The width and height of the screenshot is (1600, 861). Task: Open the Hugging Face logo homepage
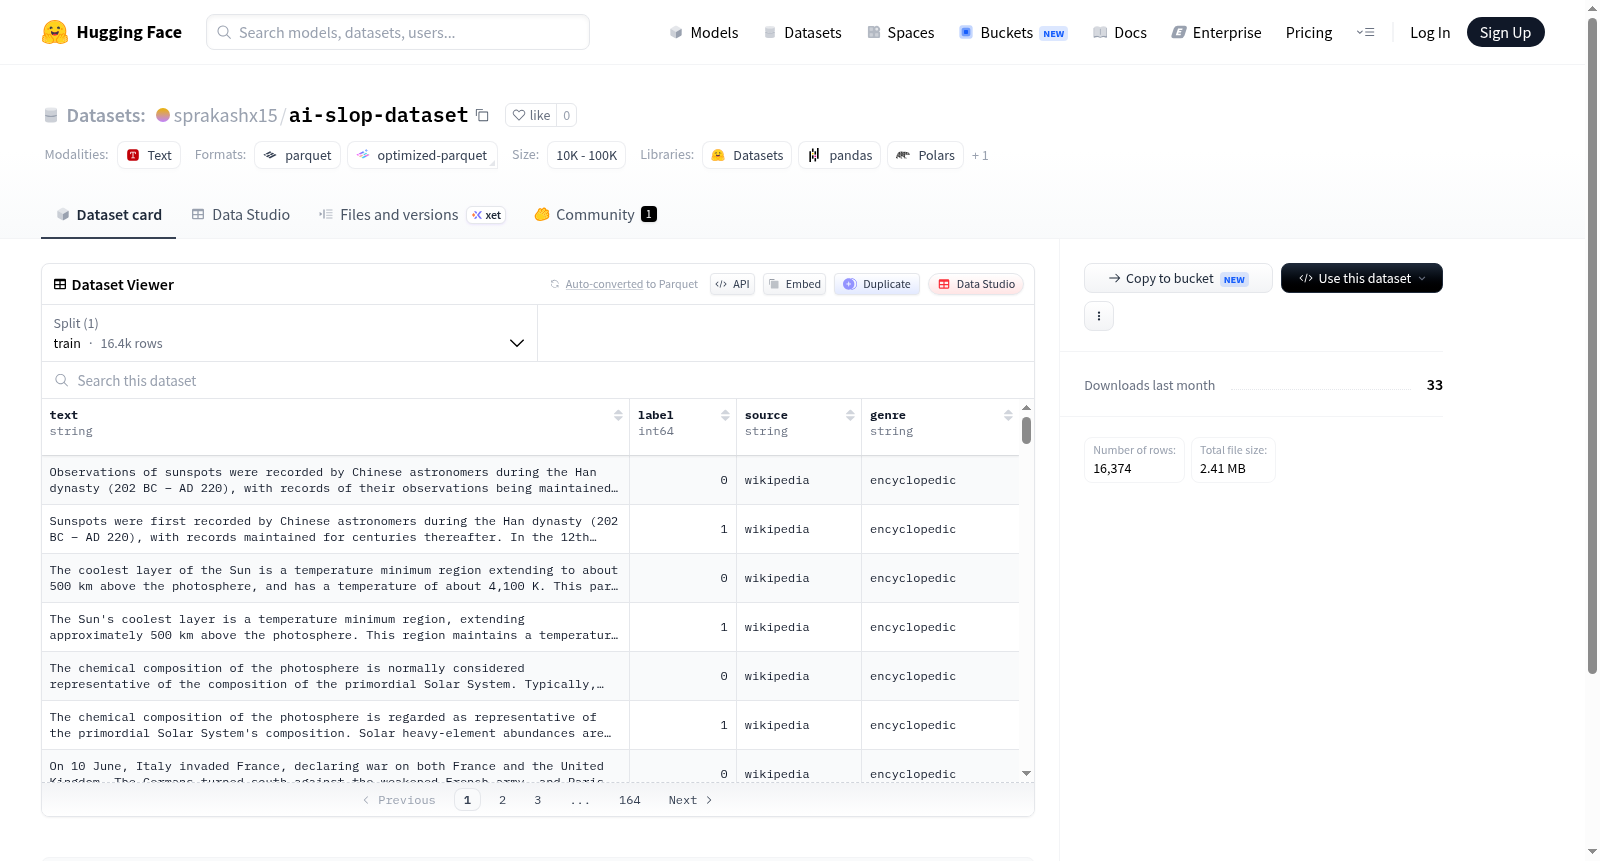click(112, 32)
